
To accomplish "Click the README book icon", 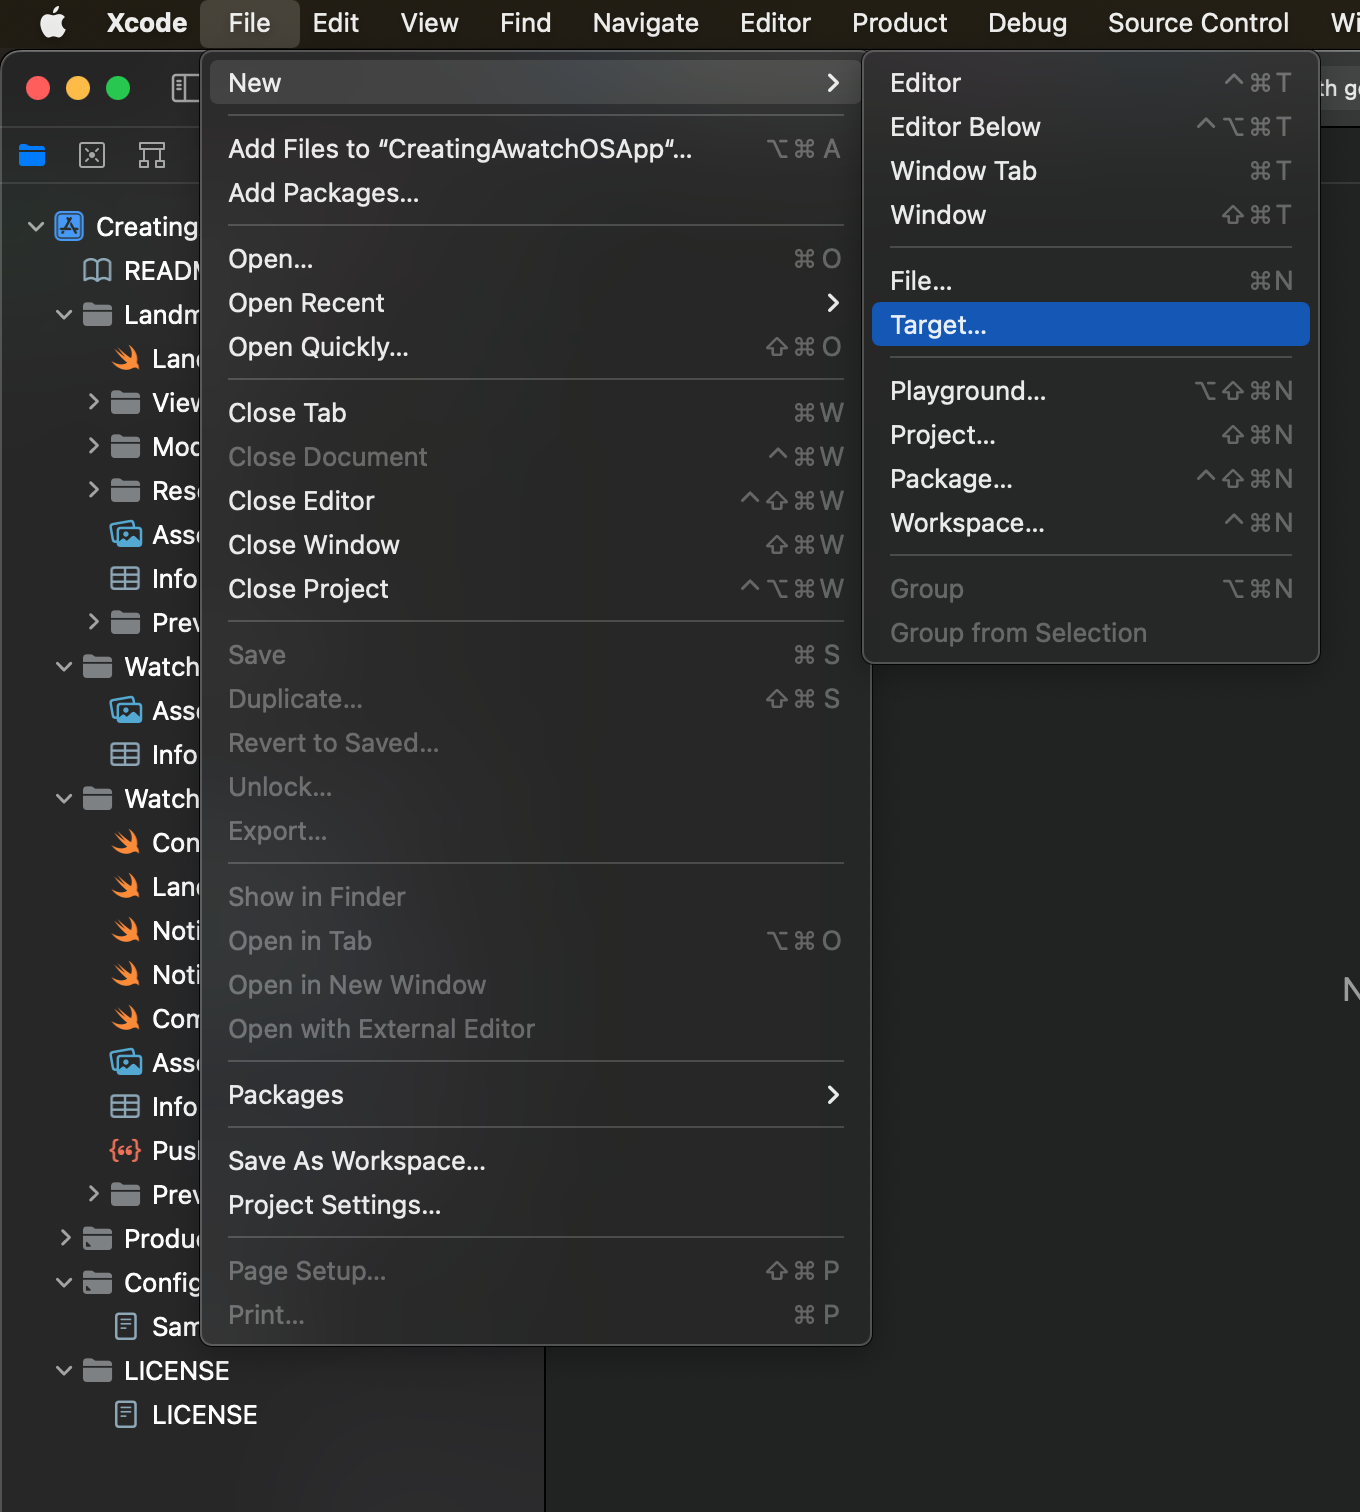I will pyautogui.click(x=97, y=271).
